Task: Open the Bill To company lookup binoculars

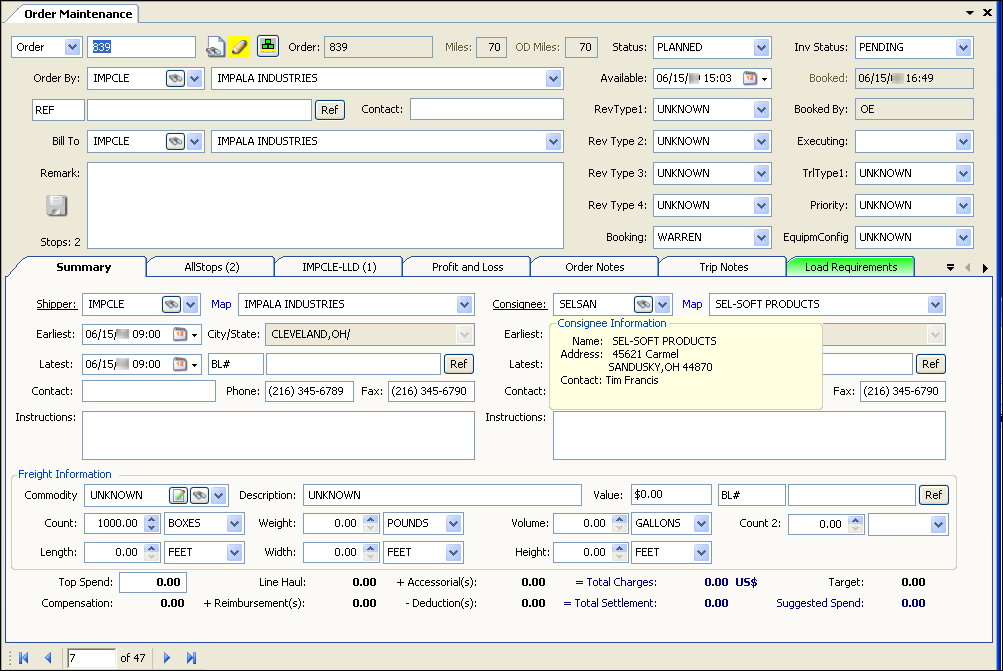Action: coord(175,142)
